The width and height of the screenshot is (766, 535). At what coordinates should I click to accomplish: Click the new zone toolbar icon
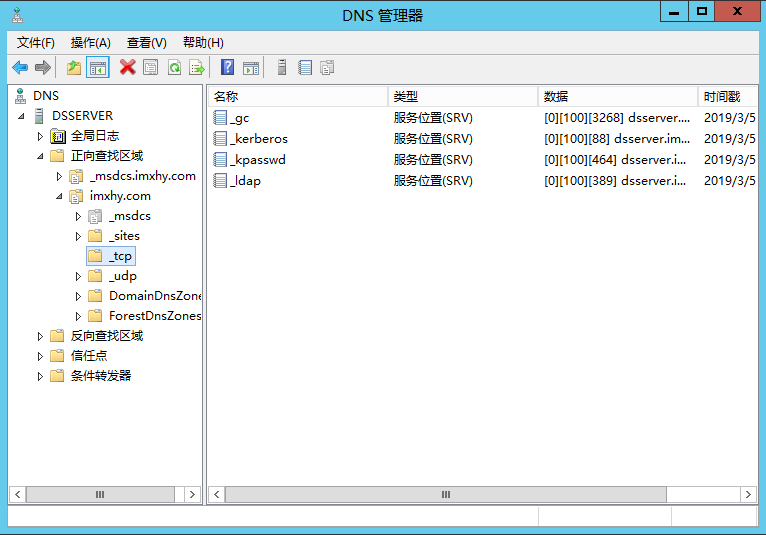click(327, 67)
